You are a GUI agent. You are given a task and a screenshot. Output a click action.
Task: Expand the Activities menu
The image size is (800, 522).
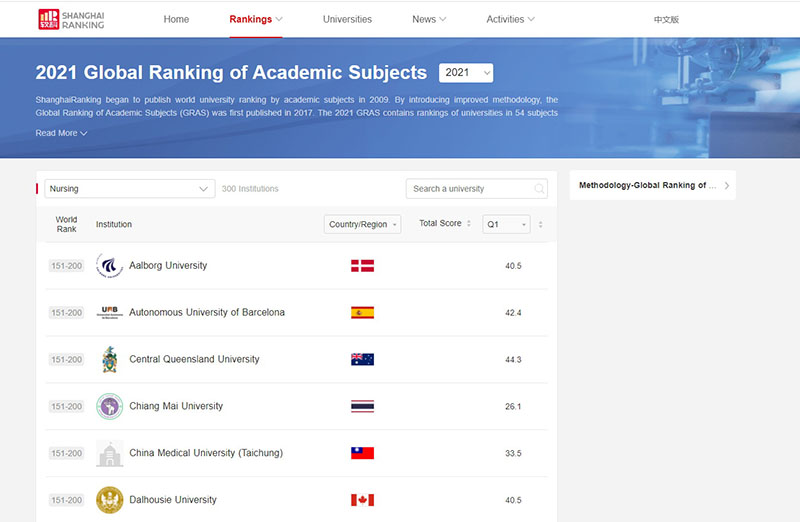(510, 19)
